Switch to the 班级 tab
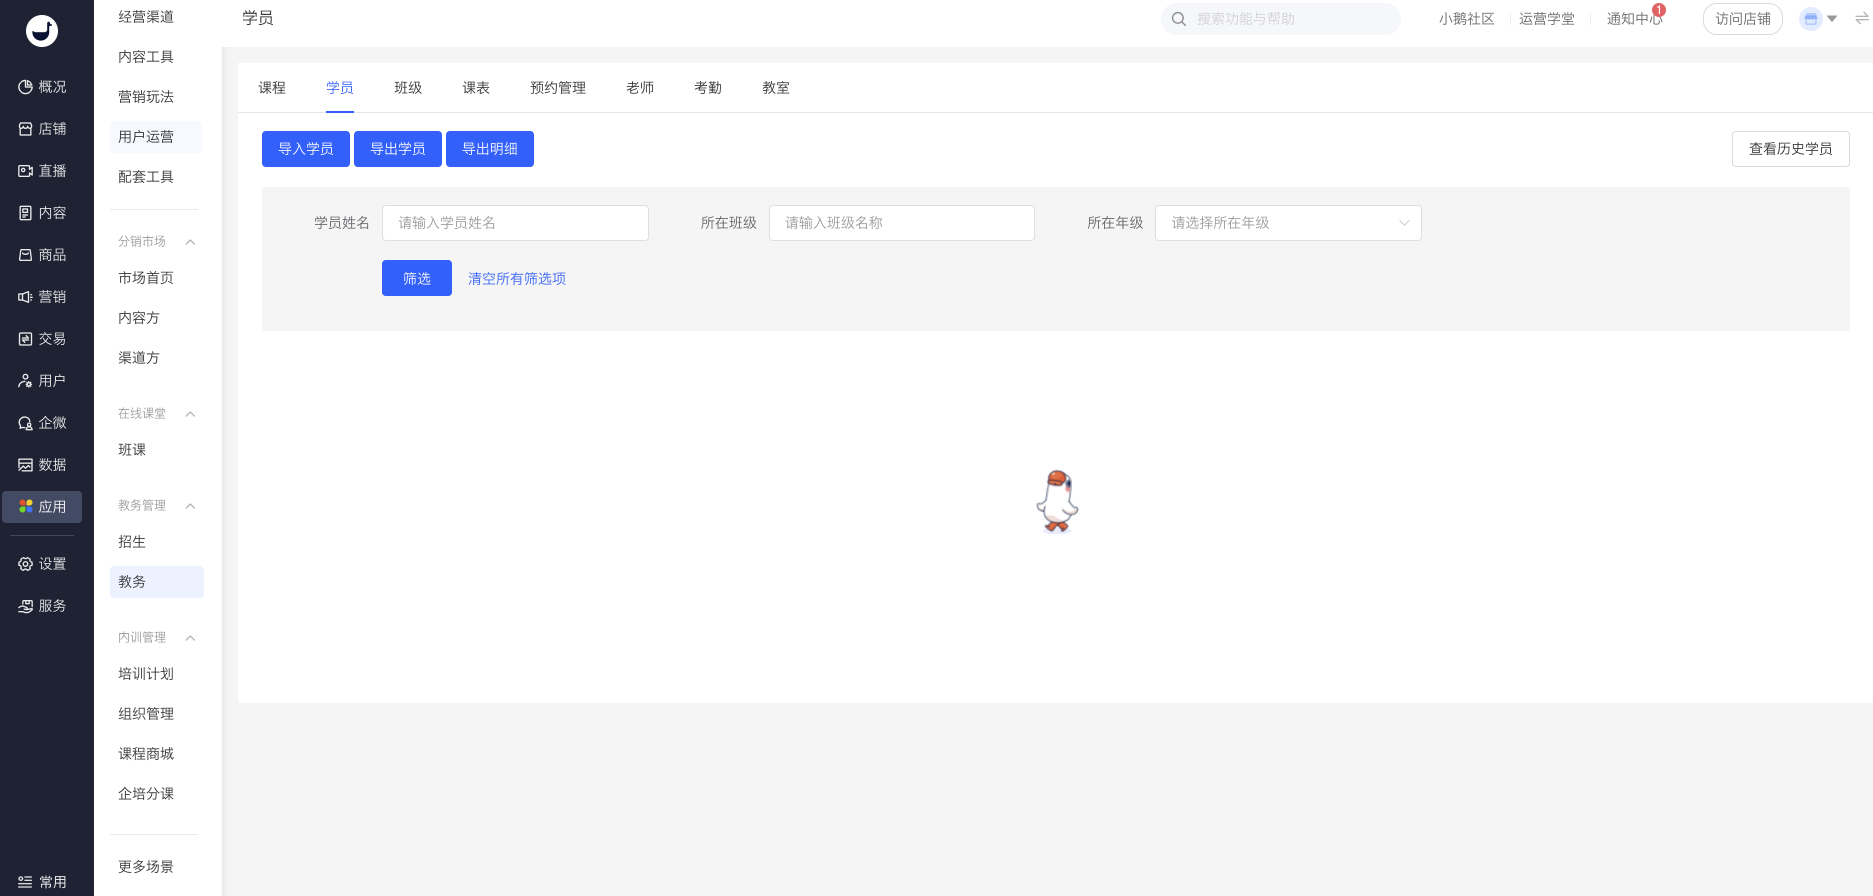 tap(408, 88)
